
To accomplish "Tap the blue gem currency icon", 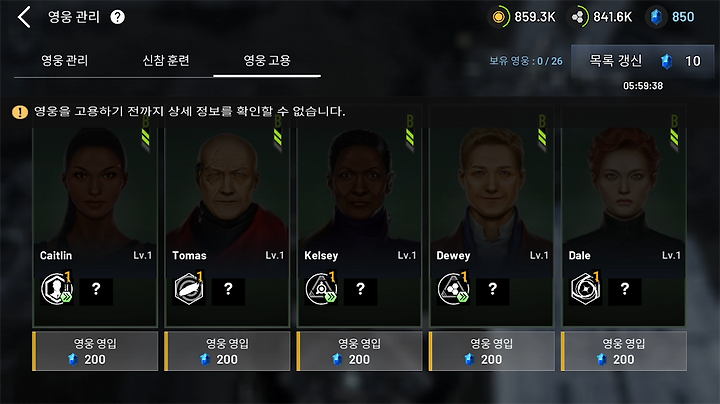I will click(656, 17).
